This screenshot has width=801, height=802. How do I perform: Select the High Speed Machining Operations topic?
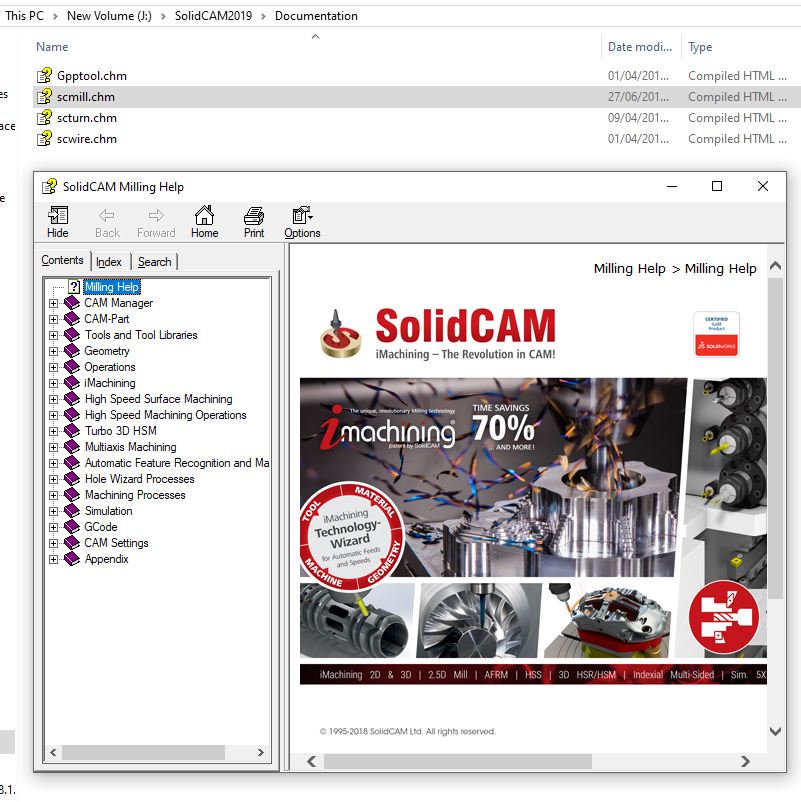166,415
